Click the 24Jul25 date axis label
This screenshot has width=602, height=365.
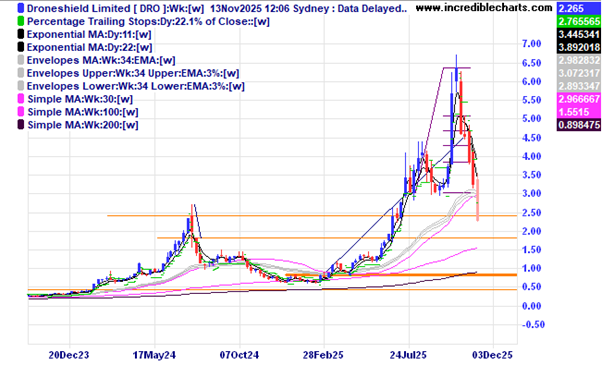coord(408,355)
